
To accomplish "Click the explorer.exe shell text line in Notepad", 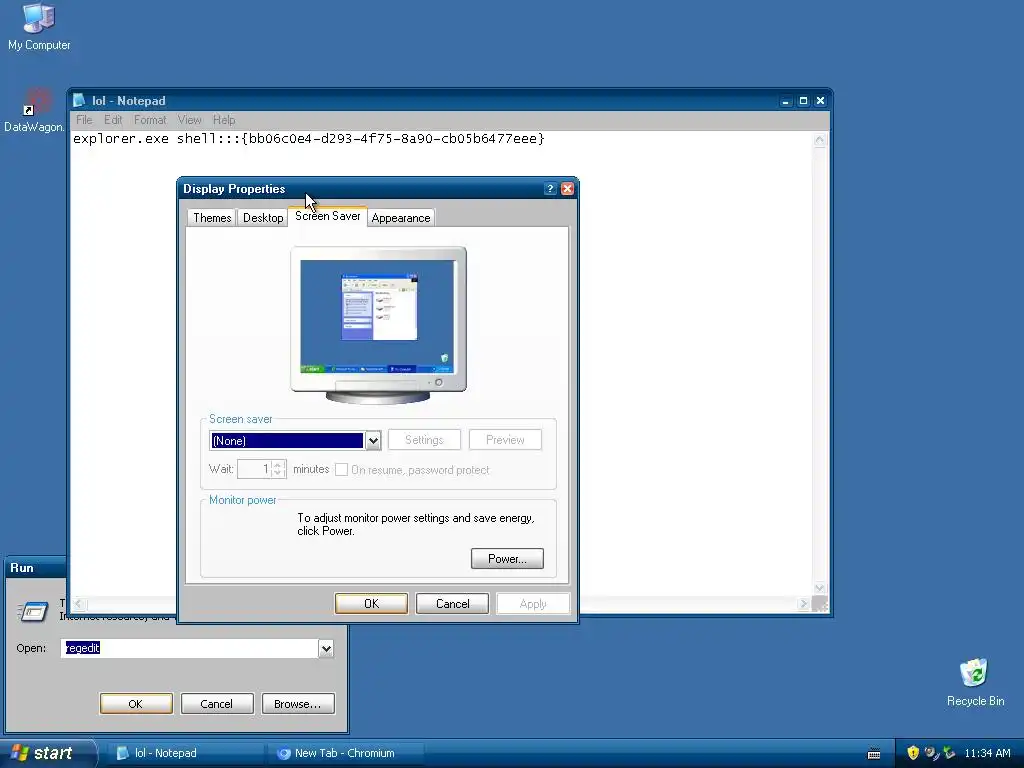I will (308, 138).
